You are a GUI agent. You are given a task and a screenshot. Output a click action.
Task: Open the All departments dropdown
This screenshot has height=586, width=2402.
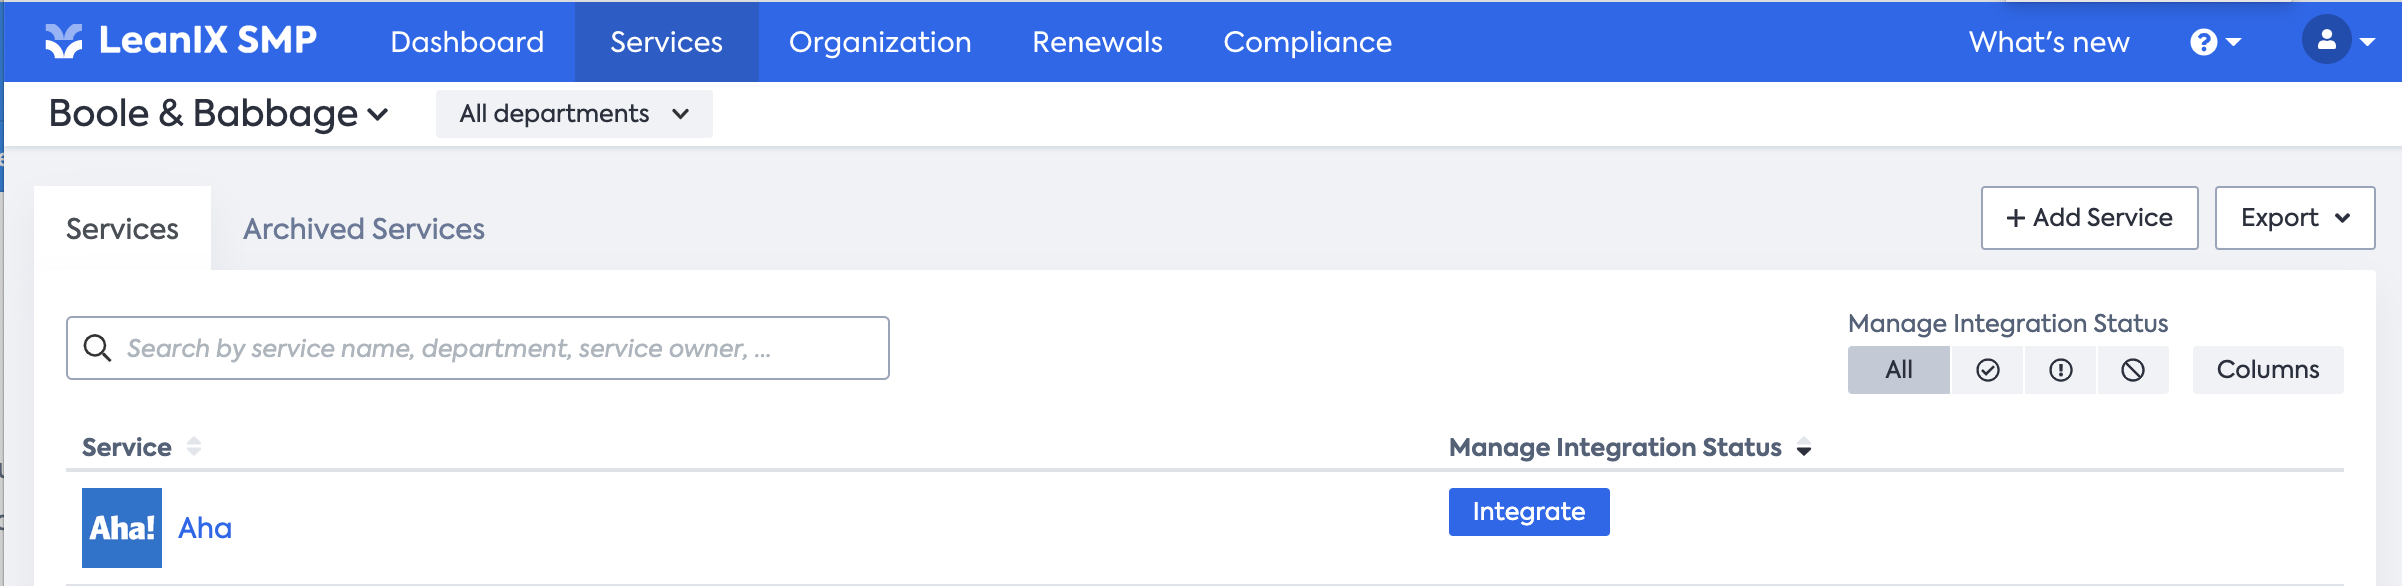pyautogui.click(x=574, y=114)
